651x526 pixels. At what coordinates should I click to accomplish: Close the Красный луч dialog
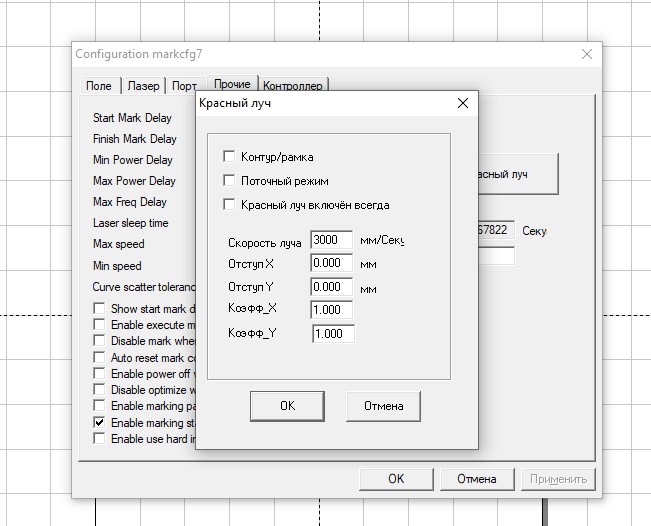click(462, 103)
